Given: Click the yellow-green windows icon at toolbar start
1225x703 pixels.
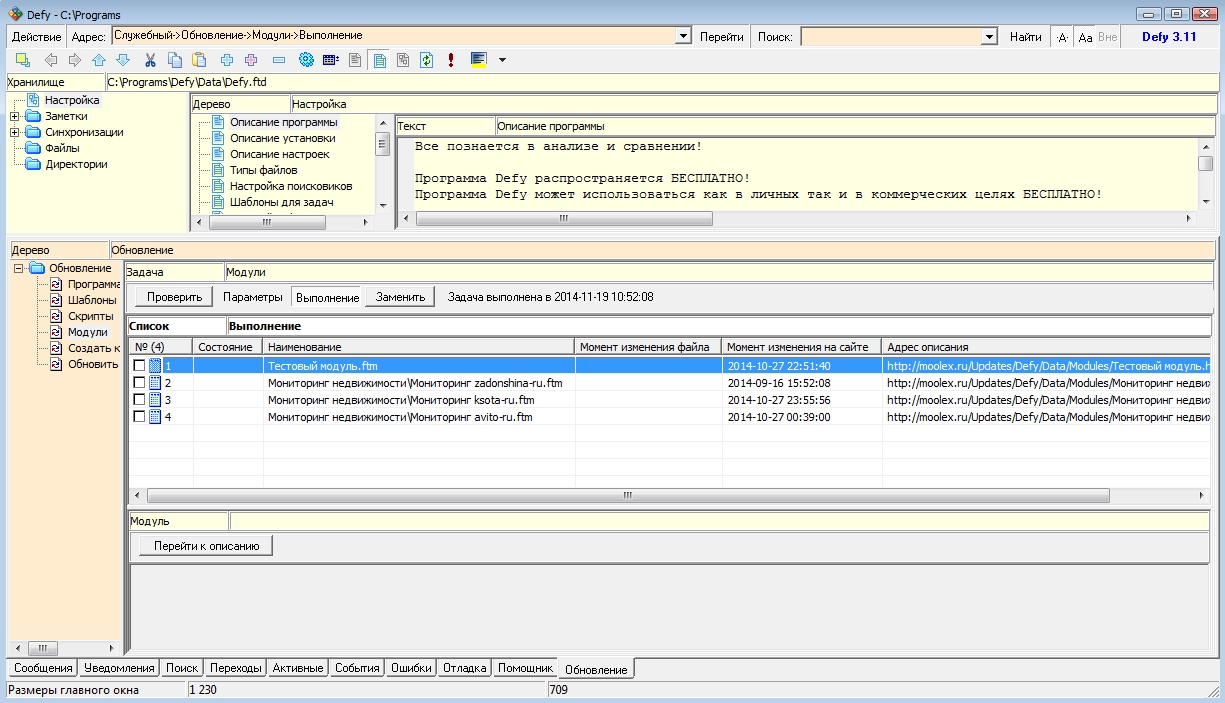Looking at the screenshot, I should pos(23,60).
